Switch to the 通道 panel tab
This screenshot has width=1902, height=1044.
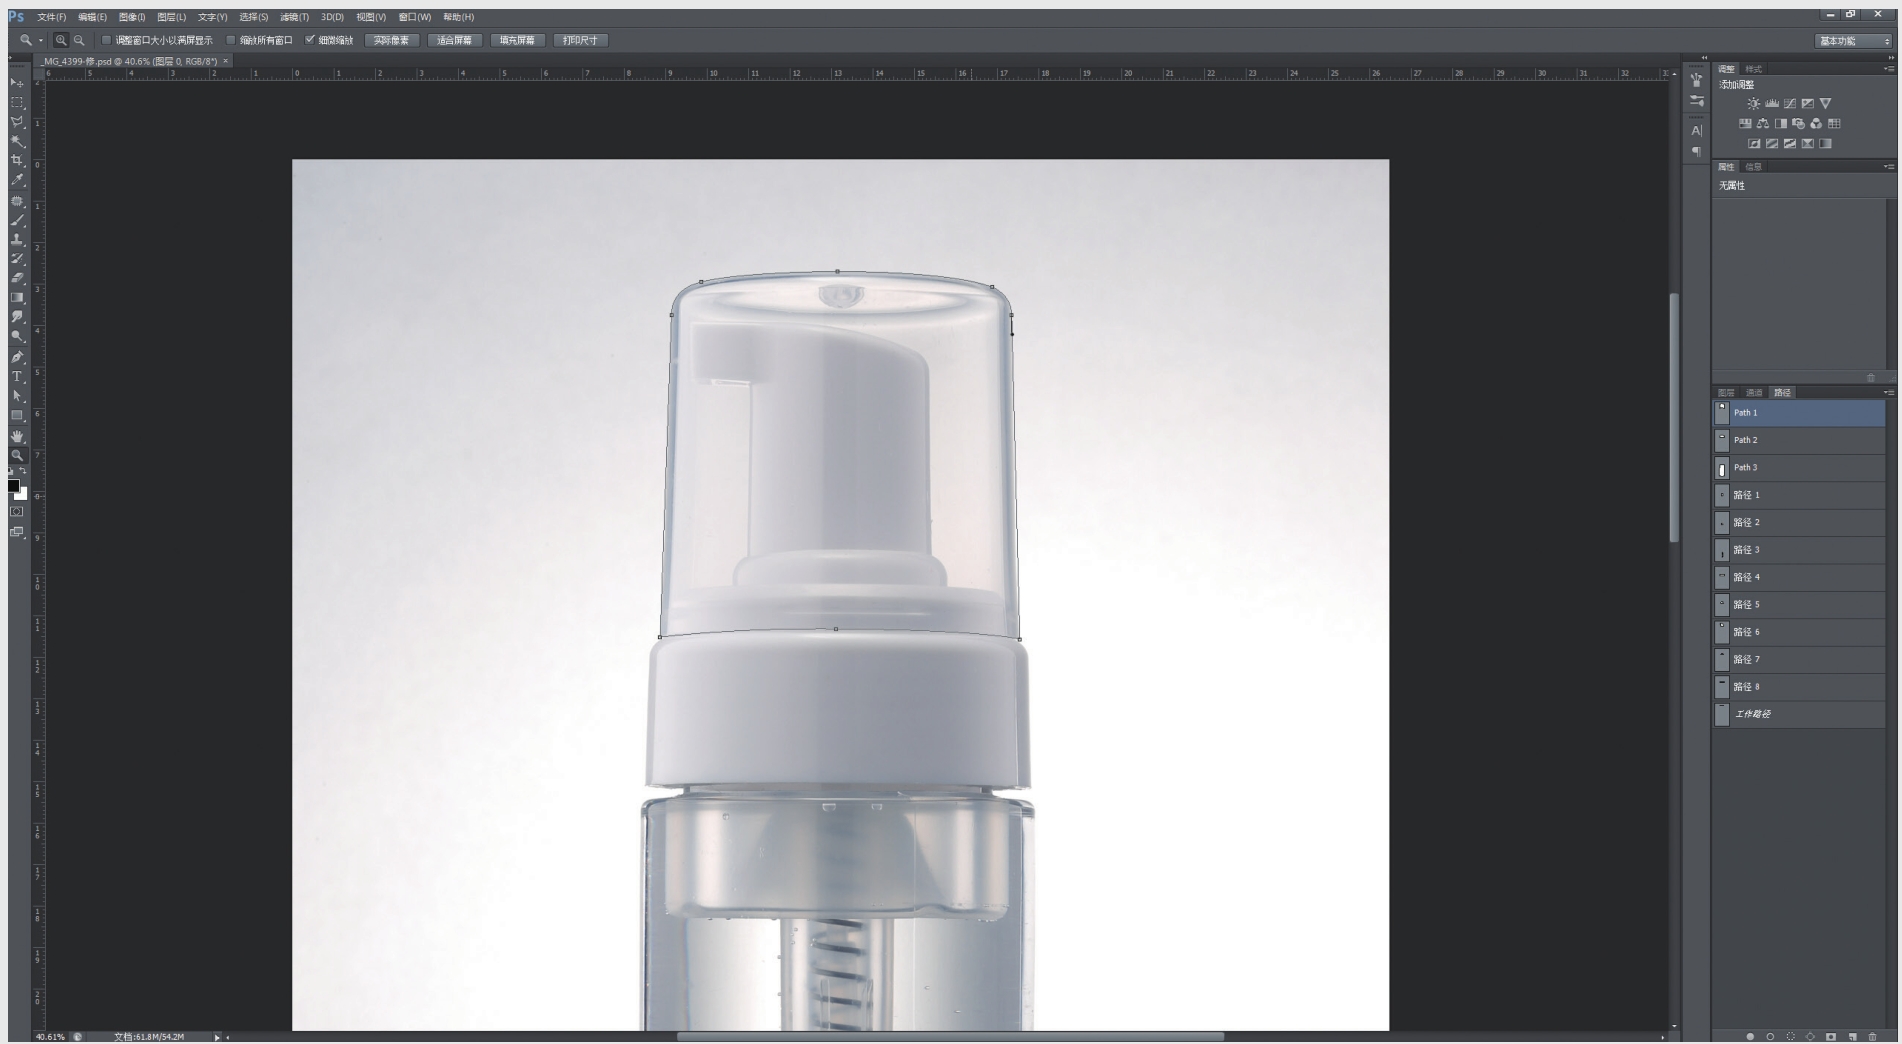(x=1754, y=392)
